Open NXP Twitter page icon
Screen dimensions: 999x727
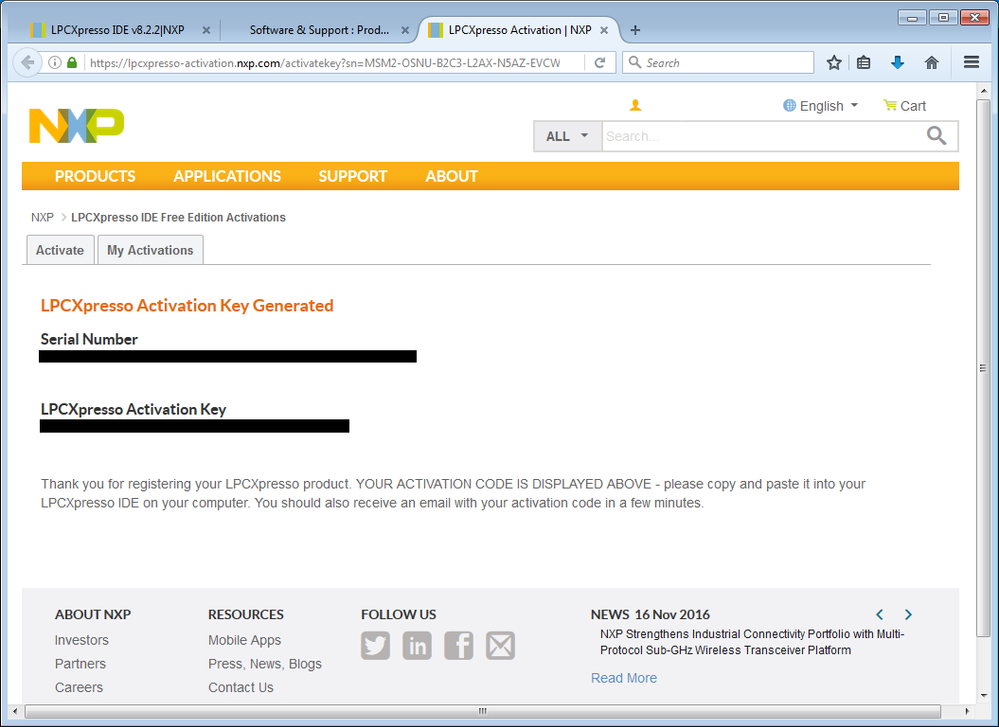(375, 645)
